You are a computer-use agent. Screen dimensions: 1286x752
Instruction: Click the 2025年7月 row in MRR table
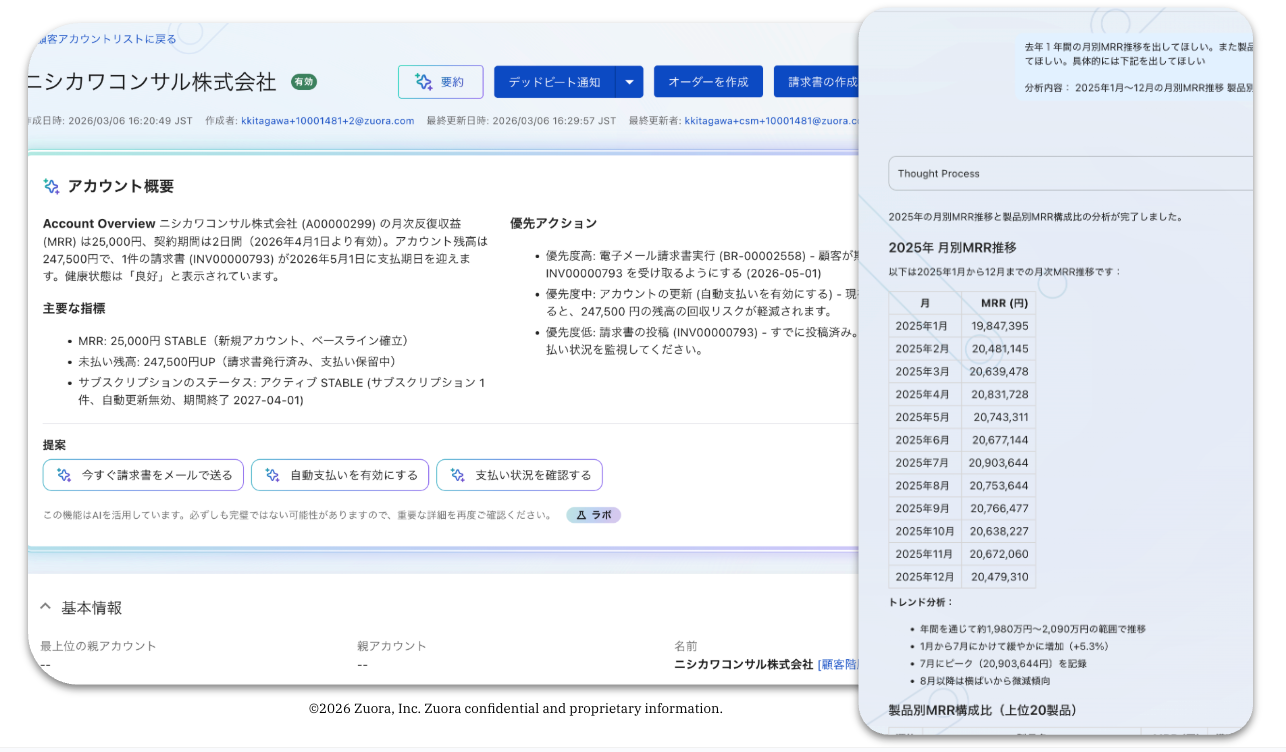[962, 463]
